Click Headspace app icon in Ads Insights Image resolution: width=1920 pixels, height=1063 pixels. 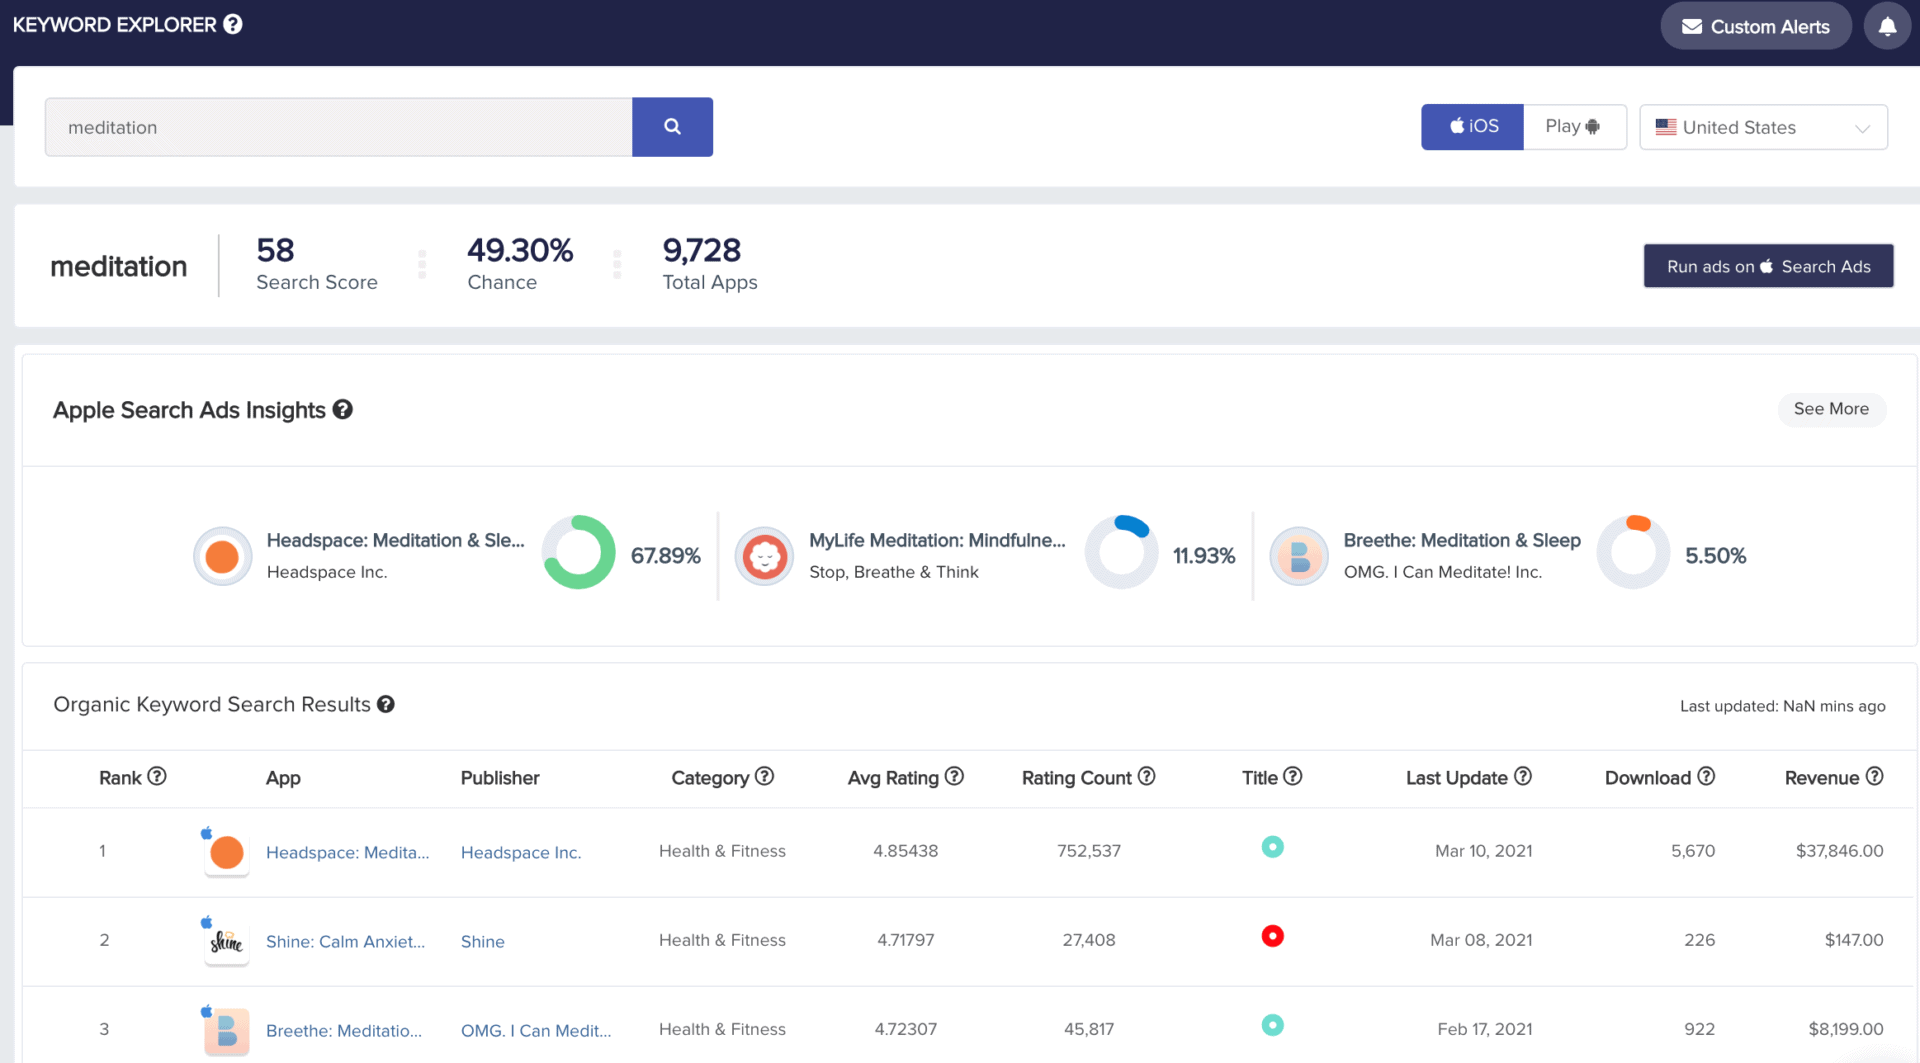click(222, 556)
